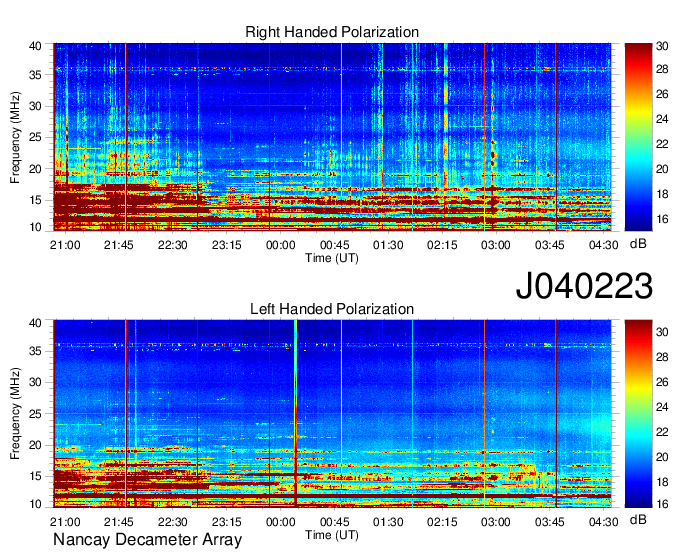Click the 22:30 tick on top time axis

[x=173, y=245]
